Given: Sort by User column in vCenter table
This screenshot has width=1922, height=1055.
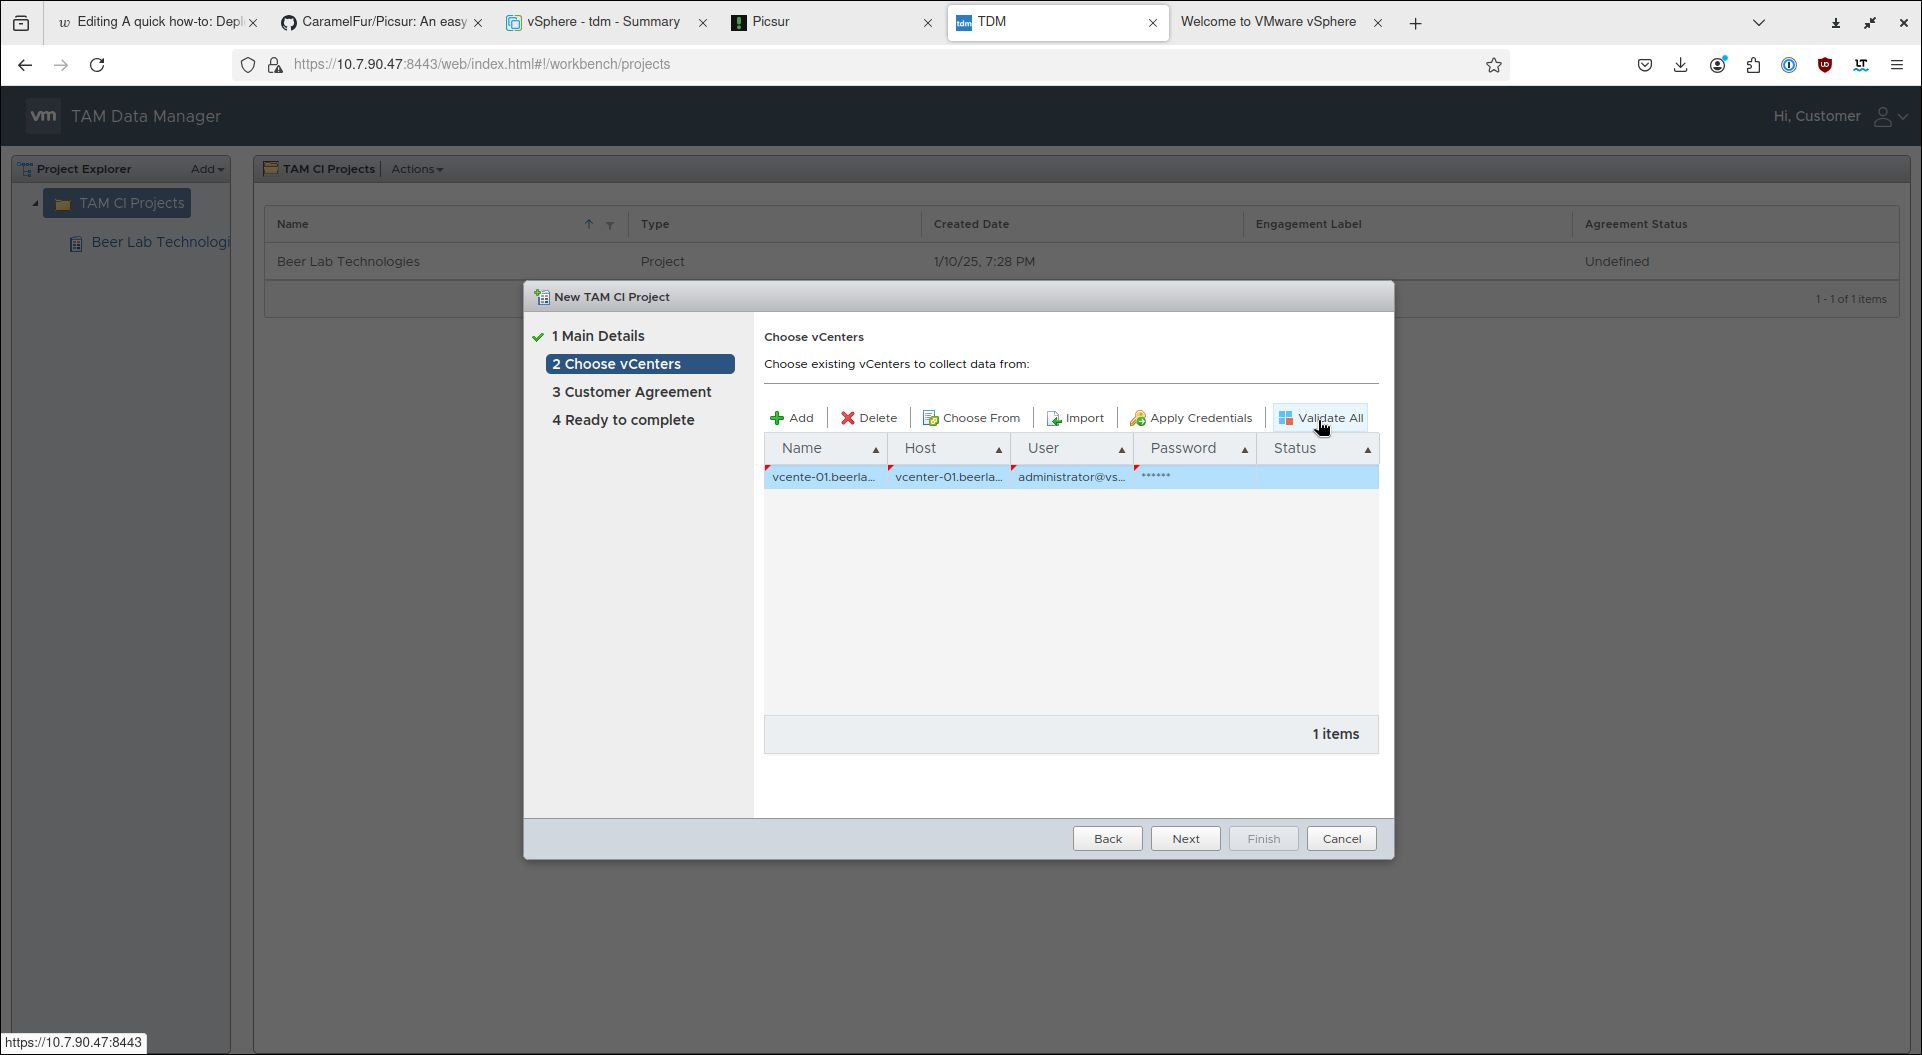Looking at the screenshot, I should click(x=1071, y=448).
